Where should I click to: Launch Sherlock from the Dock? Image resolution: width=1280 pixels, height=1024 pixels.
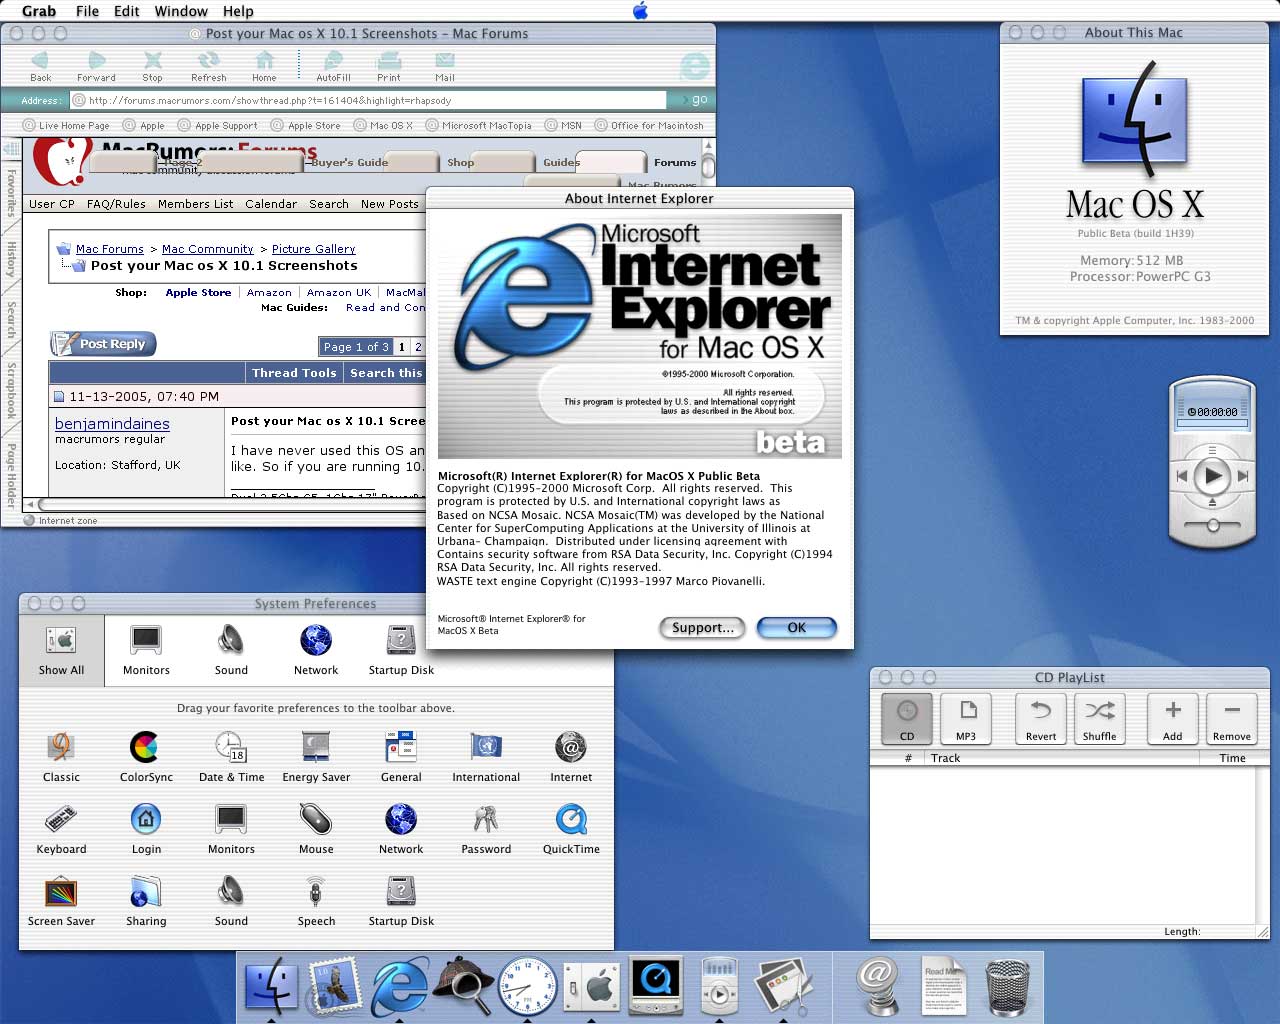(x=463, y=986)
